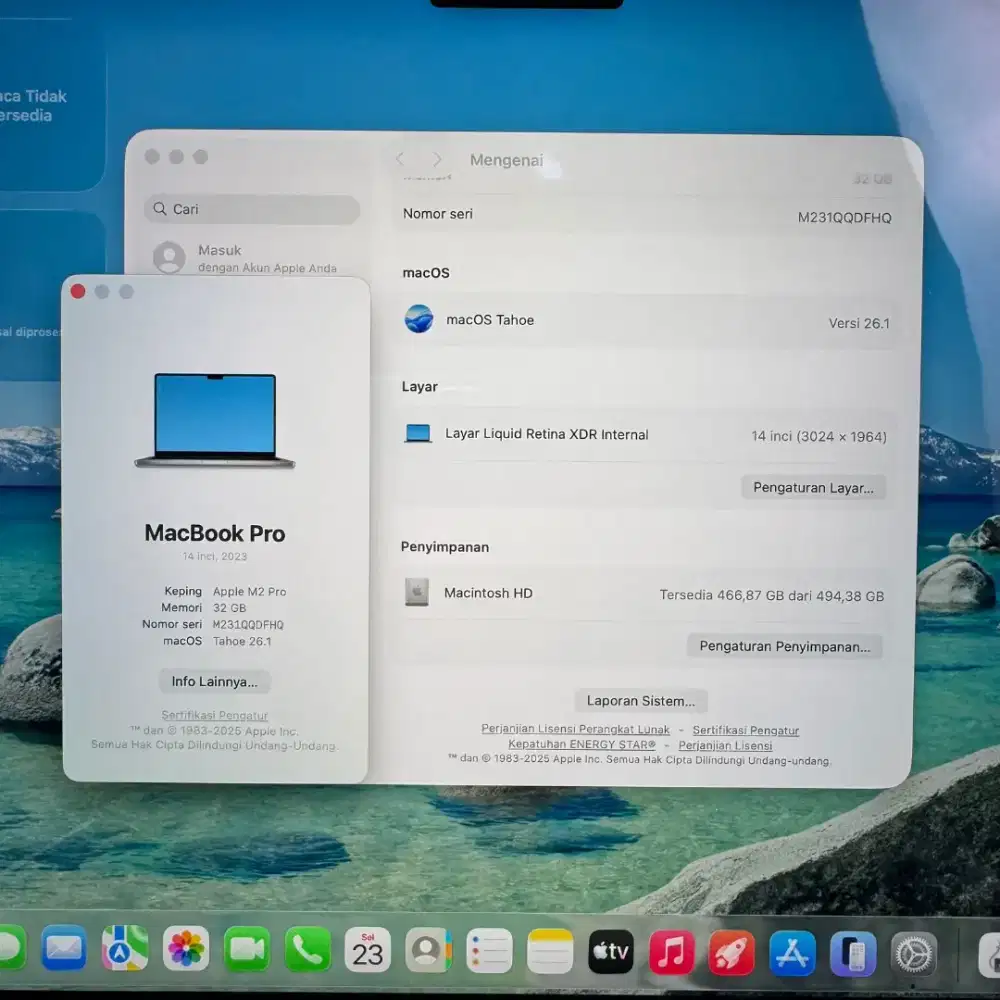Click the account avatar beside Masuk

(169, 257)
